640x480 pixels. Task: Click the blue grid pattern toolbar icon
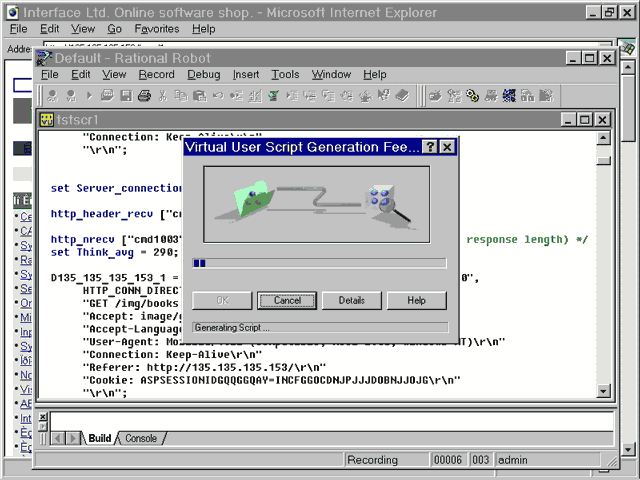[509, 96]
